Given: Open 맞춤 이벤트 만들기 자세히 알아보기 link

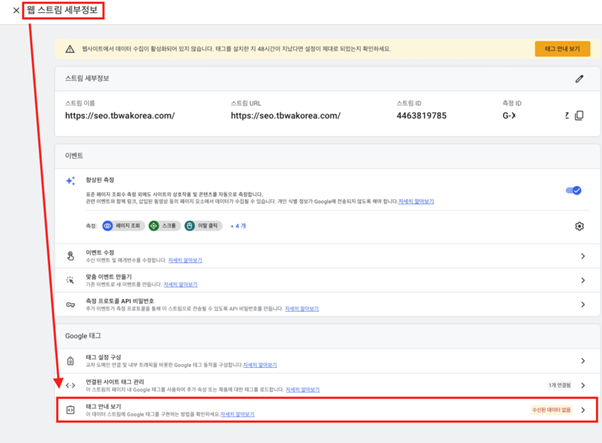Looking at the screenshot, I should pos(180,285).
